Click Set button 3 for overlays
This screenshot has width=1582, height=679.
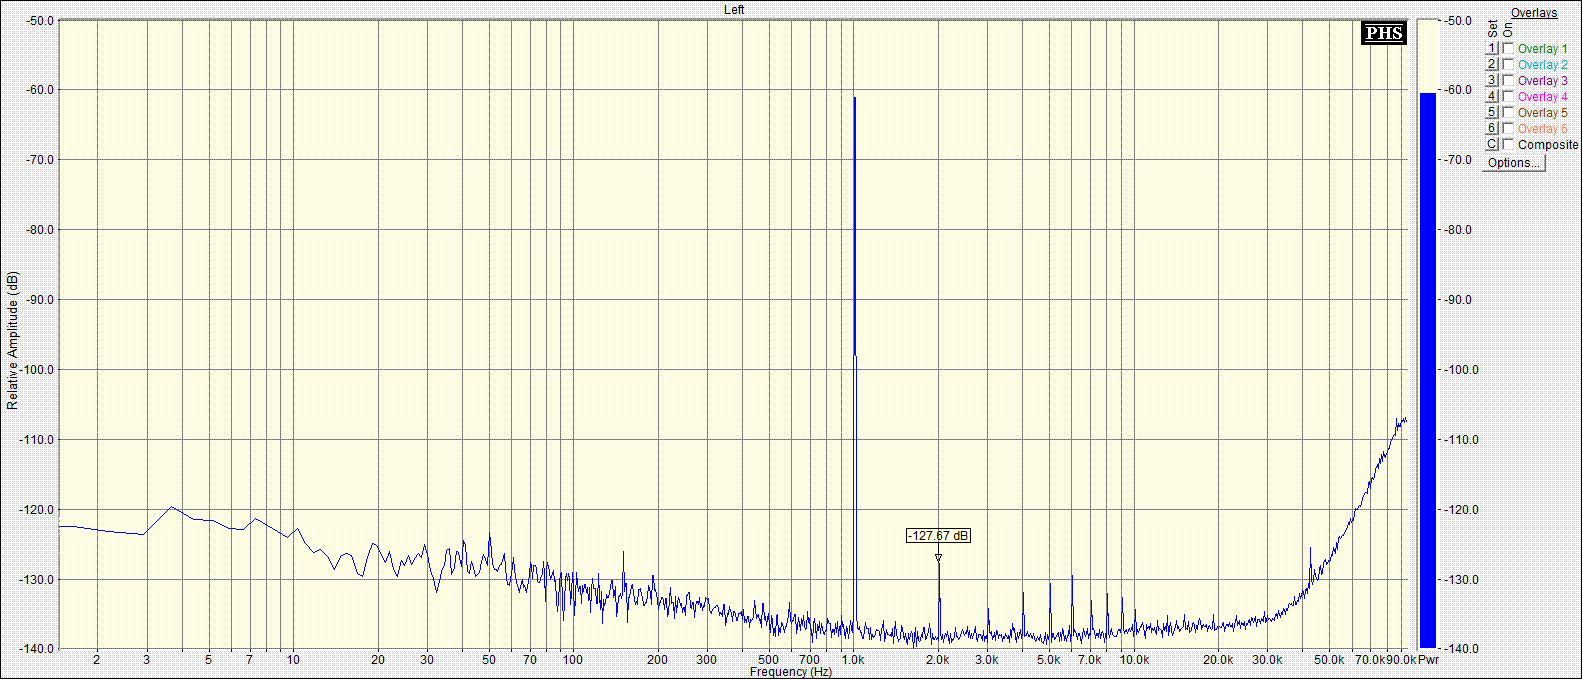click(x=1492, y=80)
